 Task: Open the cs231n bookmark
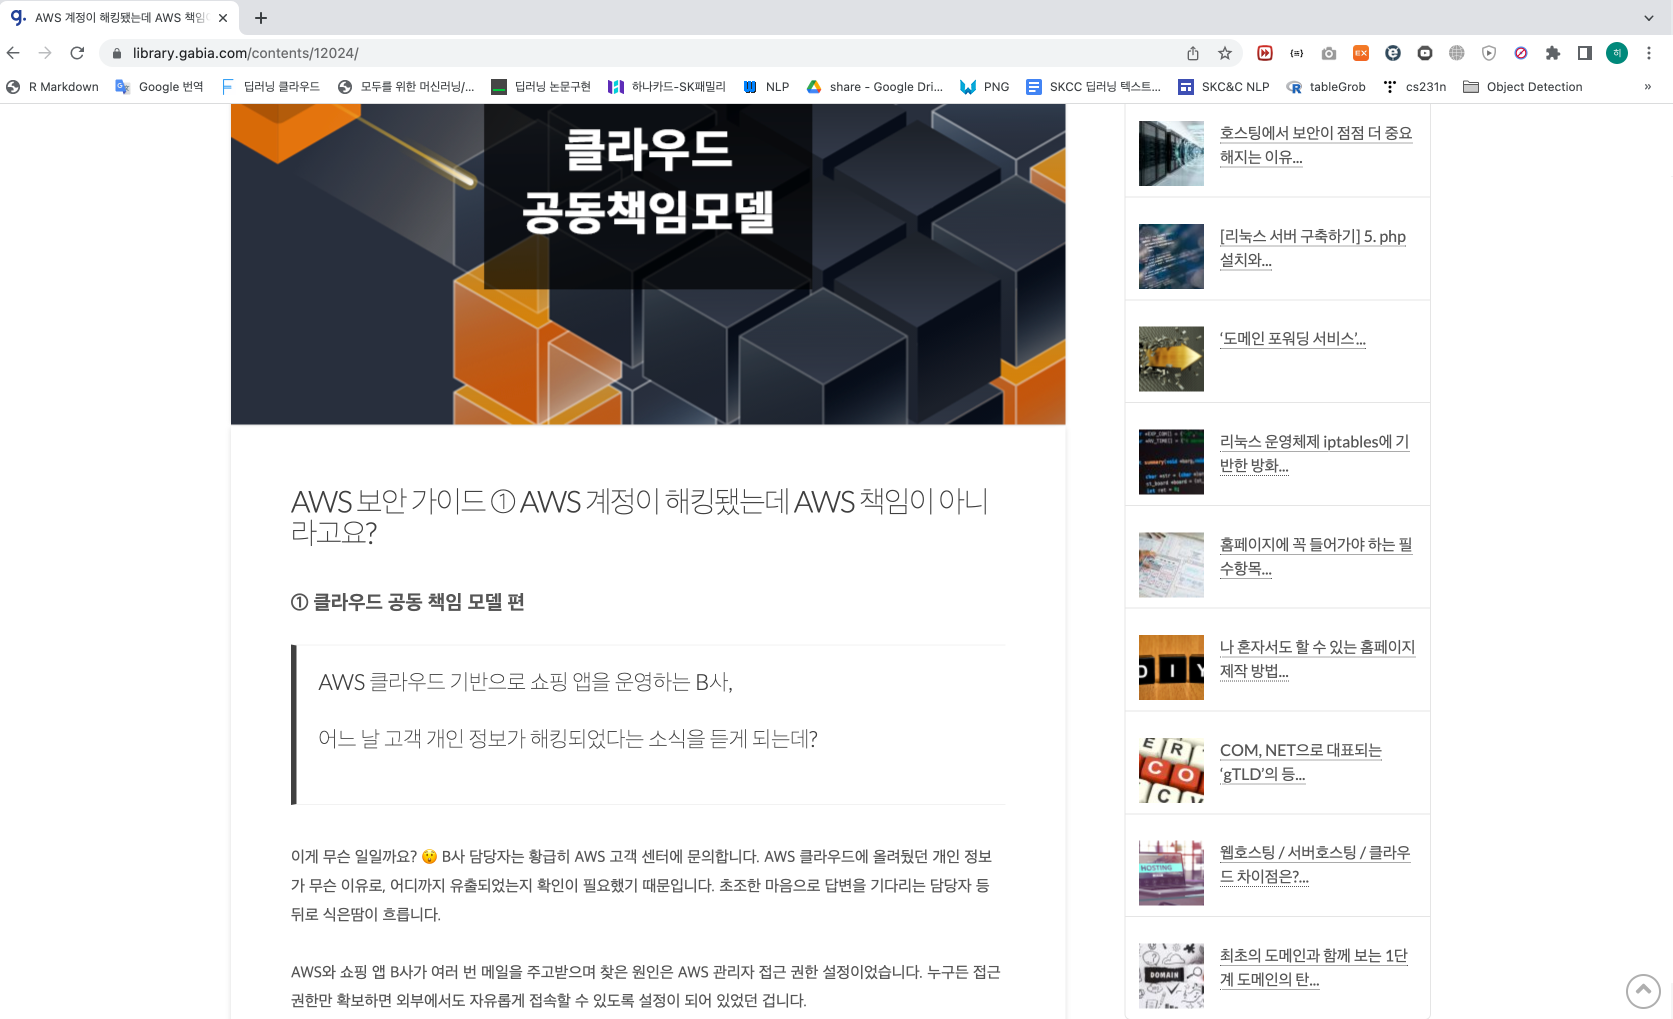coord(1414,87)
